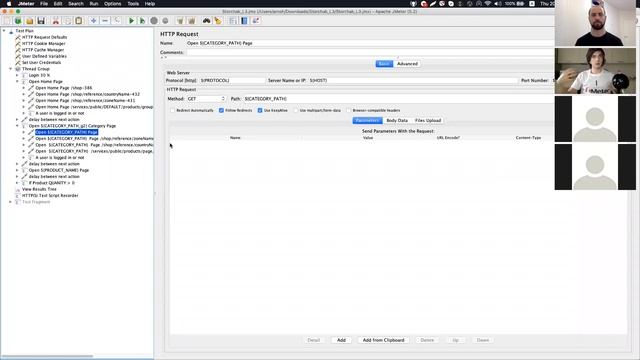Click the New test plan toolbar icon
Screen dimensions: 640x360
(7, 20)
